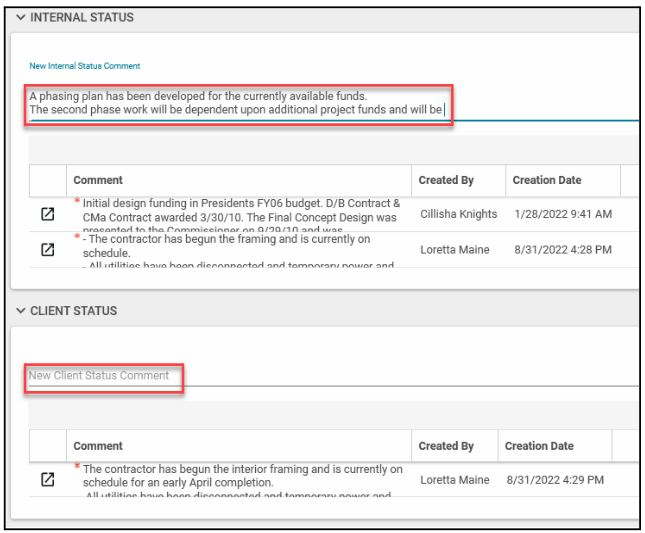Open the Cillisha Knights internal comment record
This screenshot has height=533, width=645.
48,214
